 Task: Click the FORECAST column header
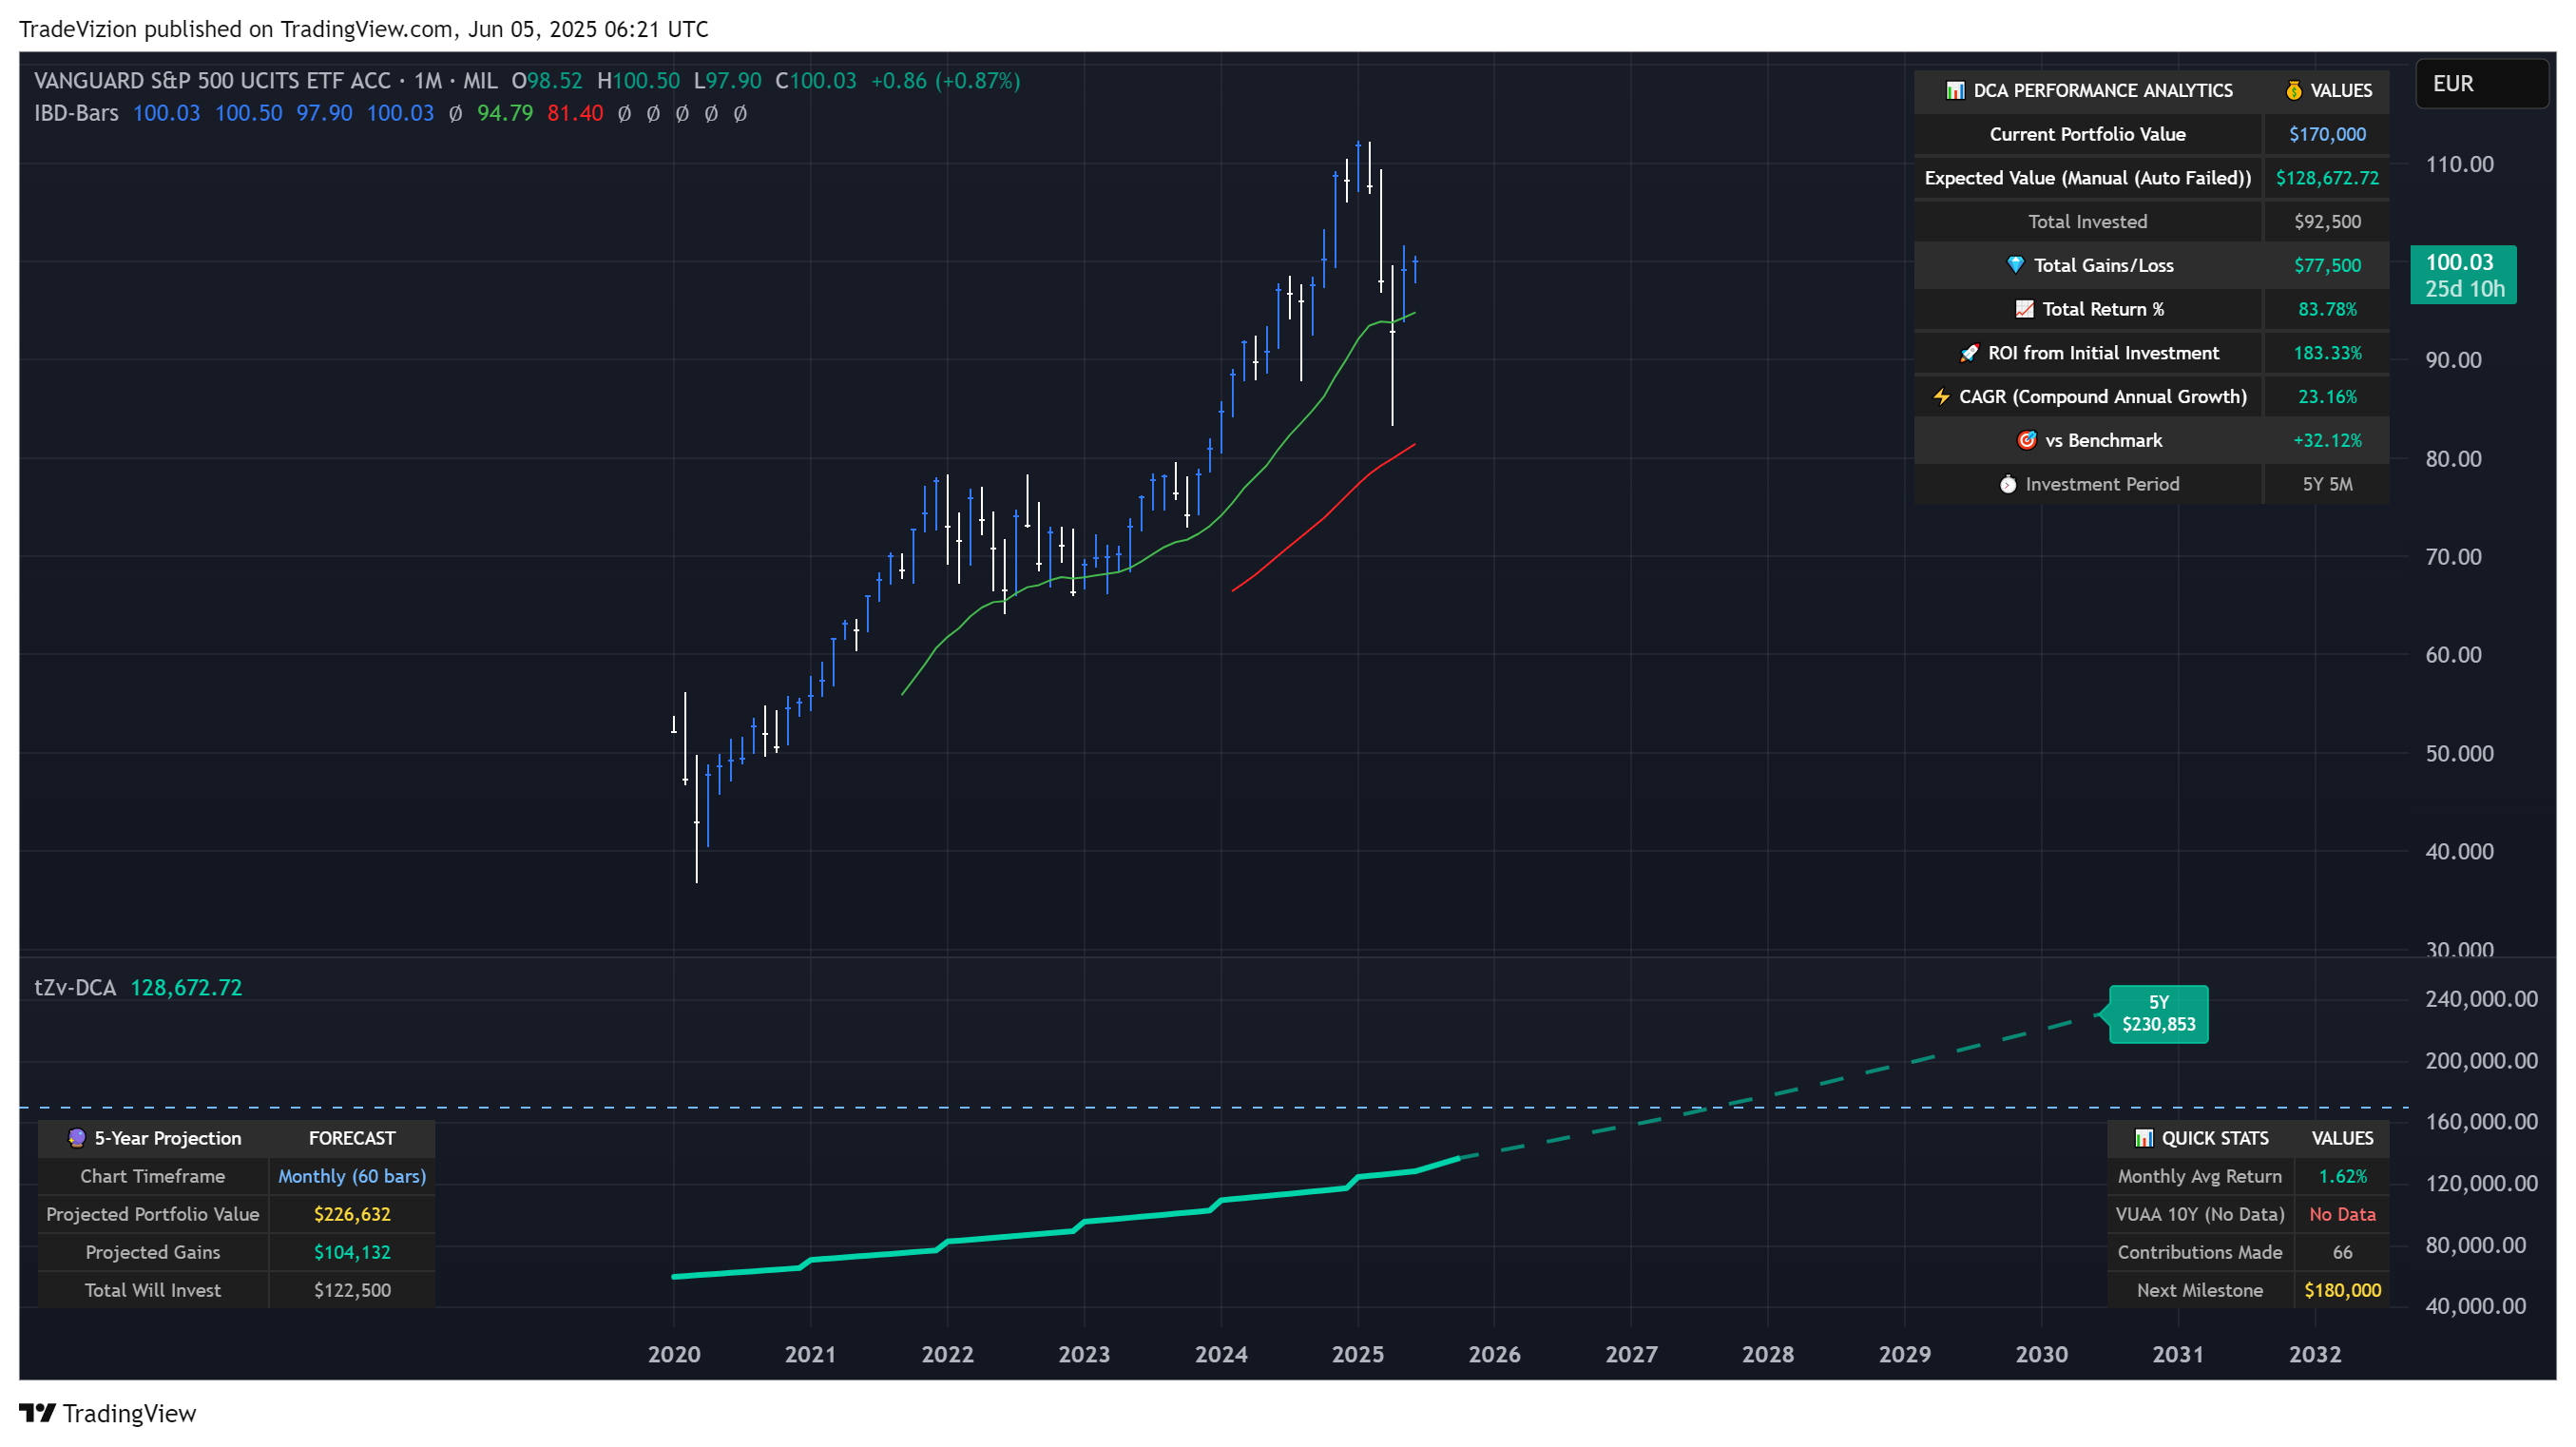click(x=352, y=1138)
